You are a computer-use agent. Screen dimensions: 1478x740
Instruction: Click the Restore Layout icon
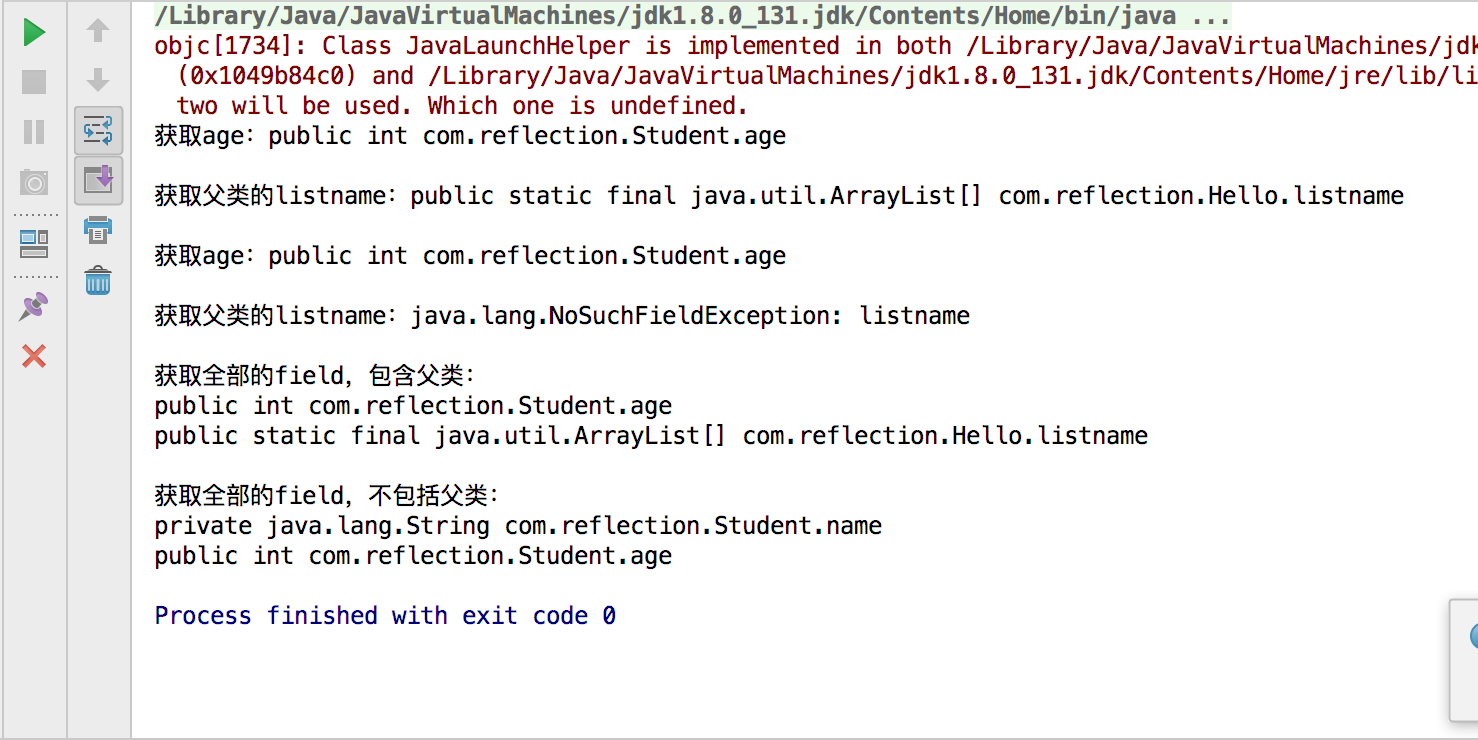[34, 243]
